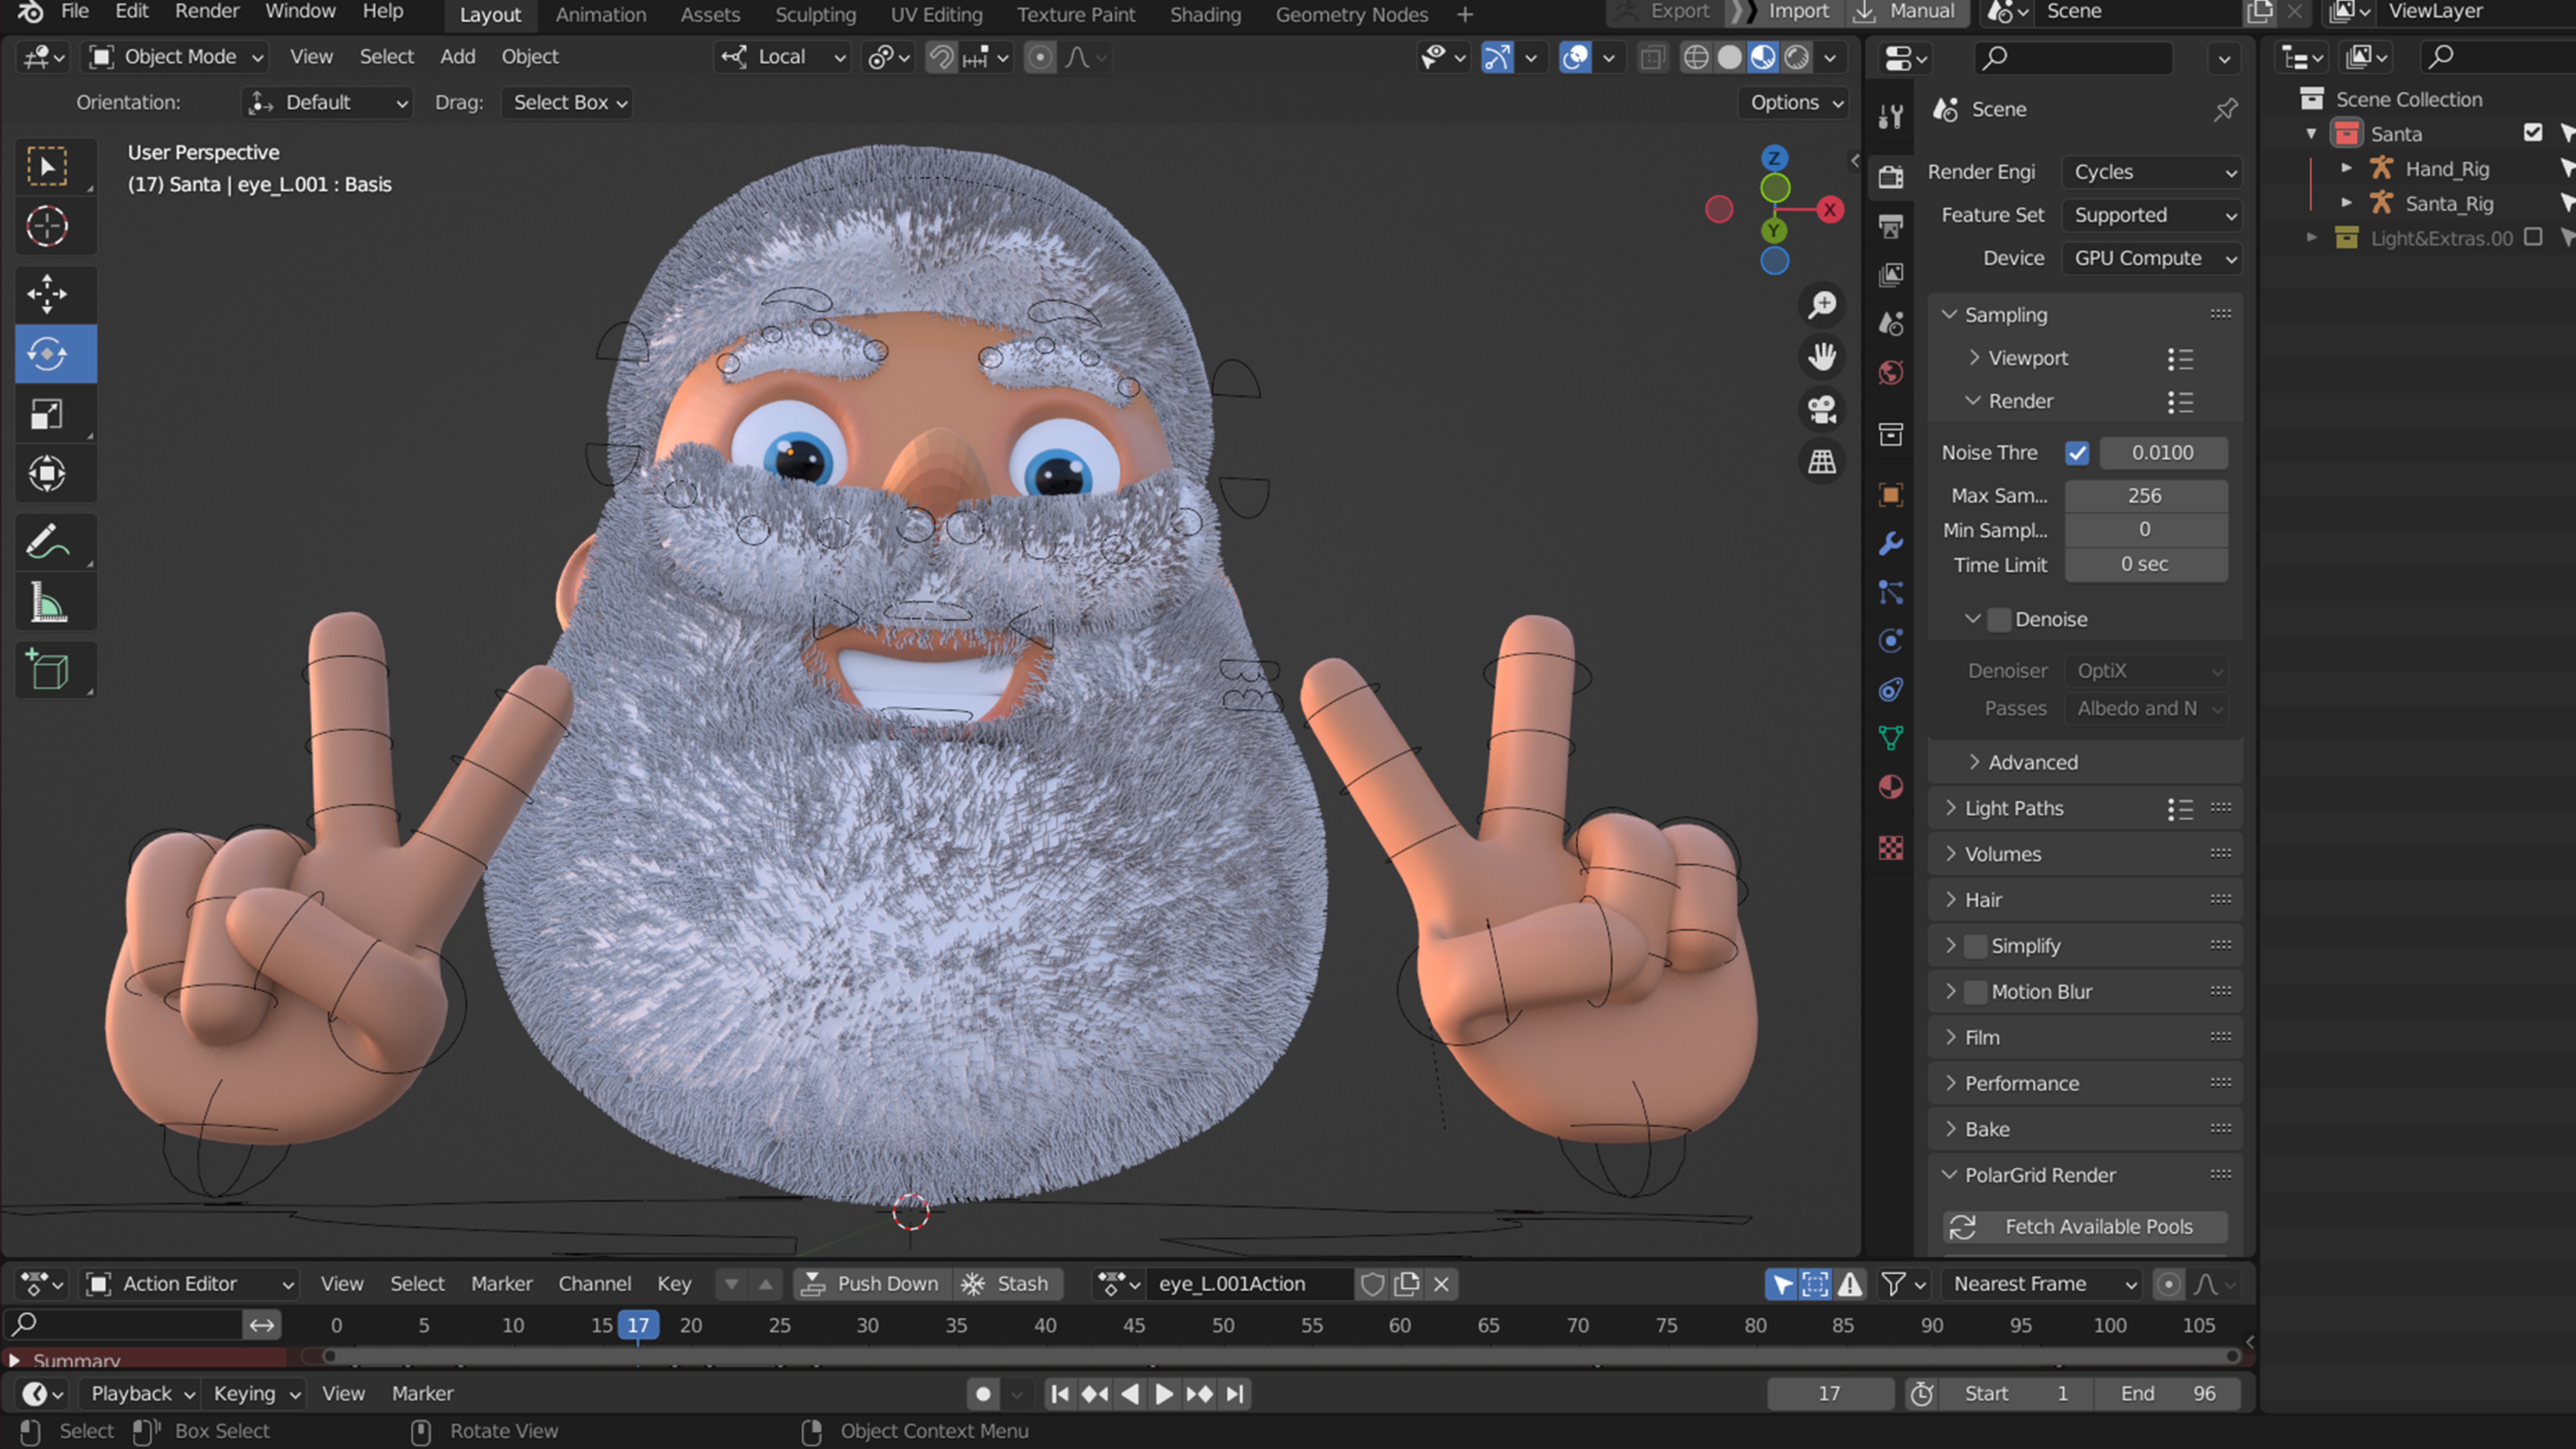Open the Modifiers wrench tab

(x=1890, y=544)
